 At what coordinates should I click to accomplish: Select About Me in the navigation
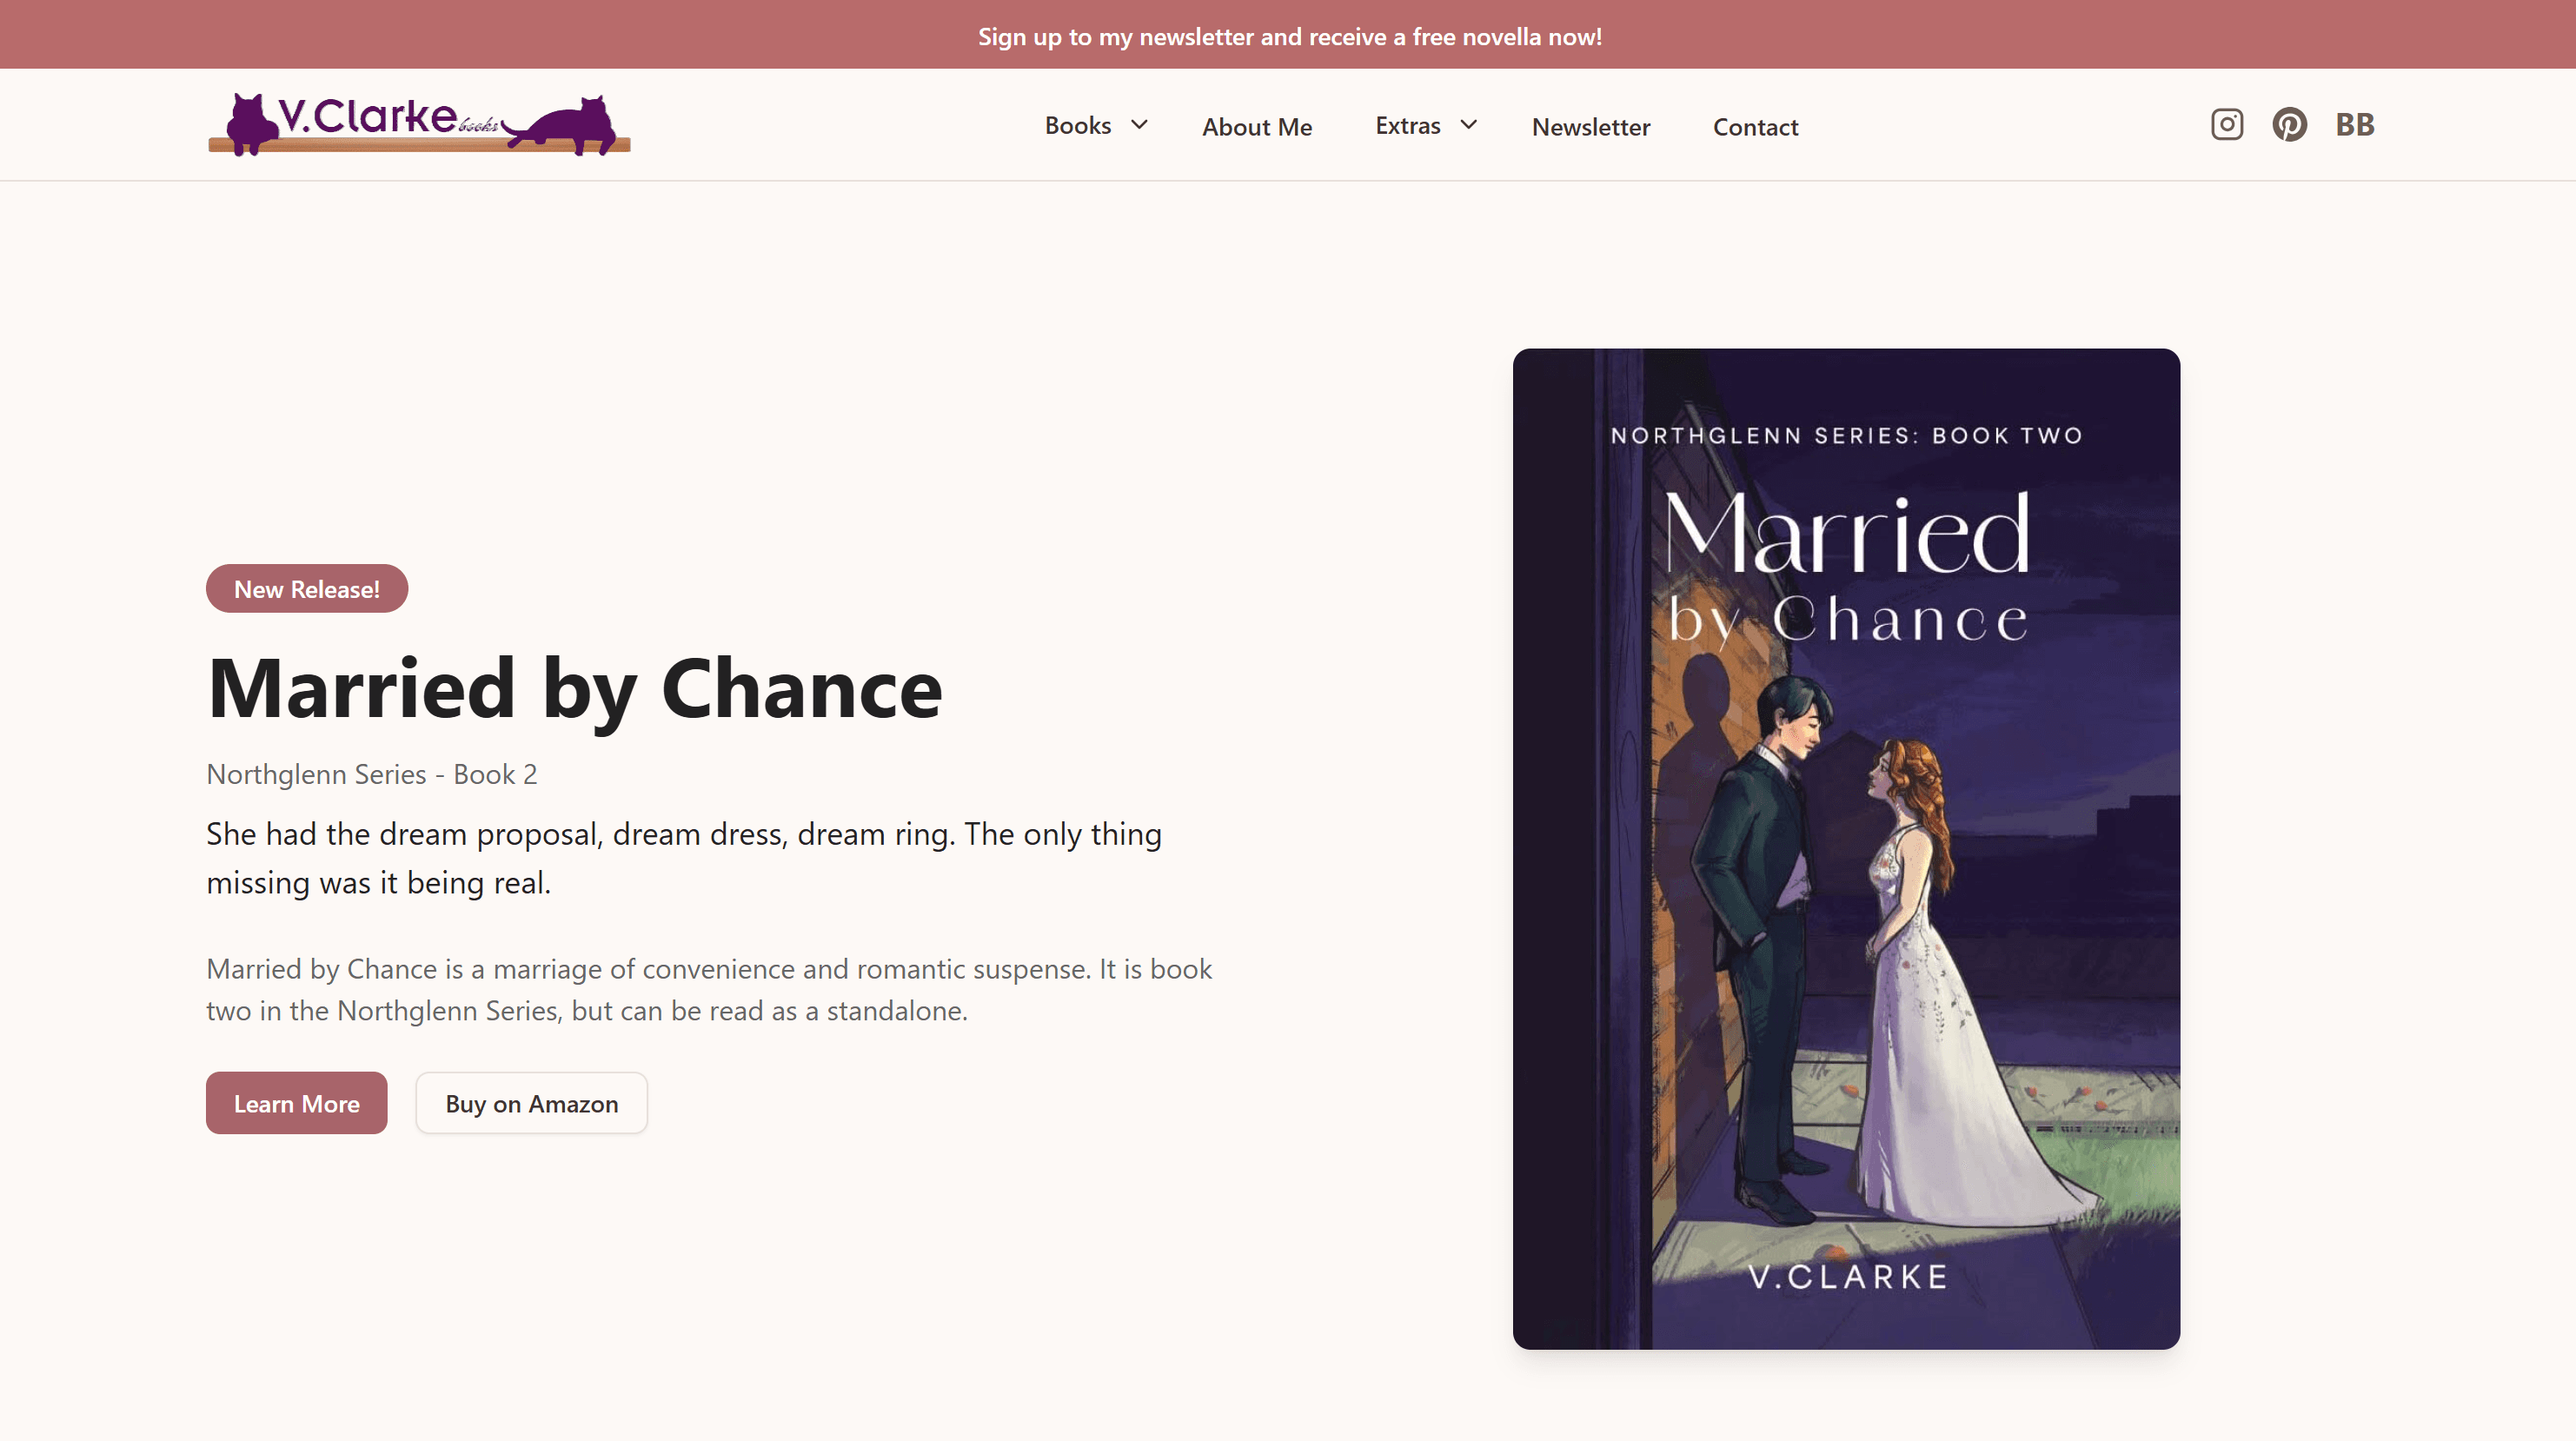pyautogui.click(x=1257, y=126)
